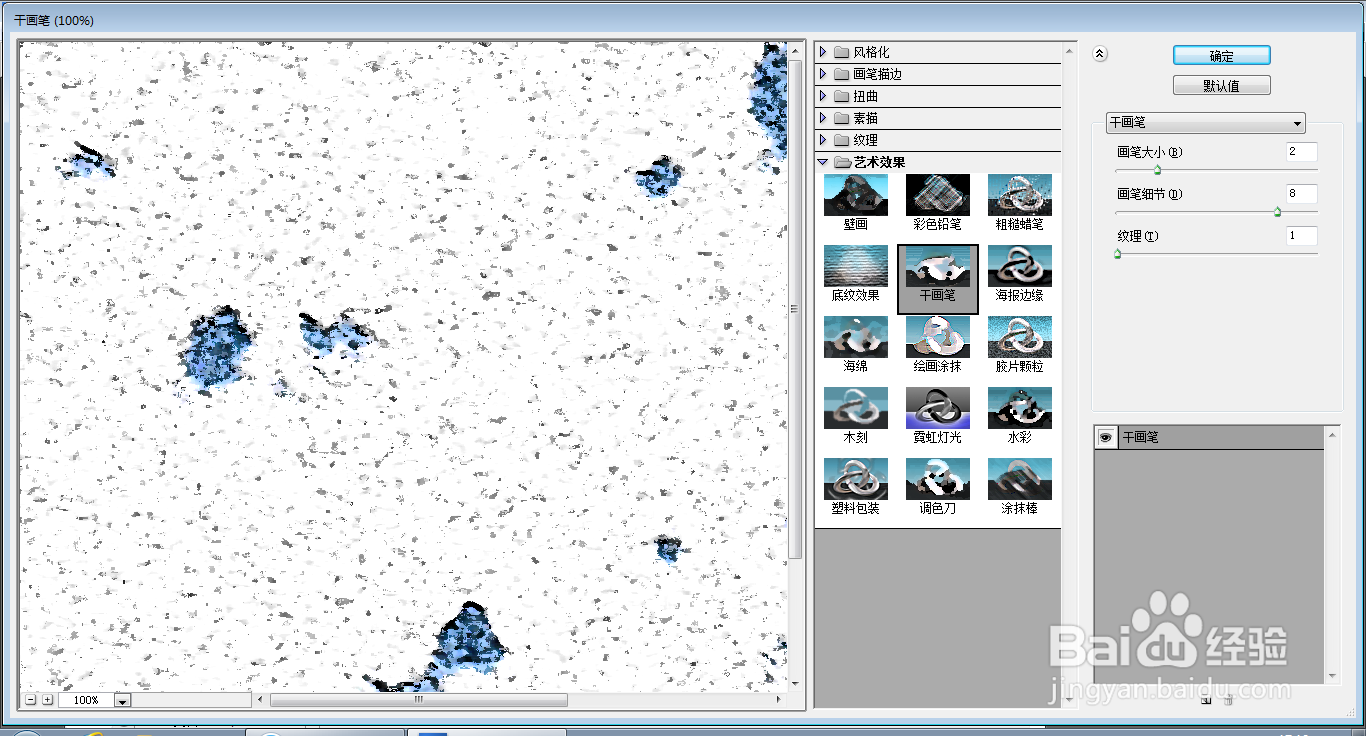Select the 绘画涂抹 filter thumbnail

938,344
